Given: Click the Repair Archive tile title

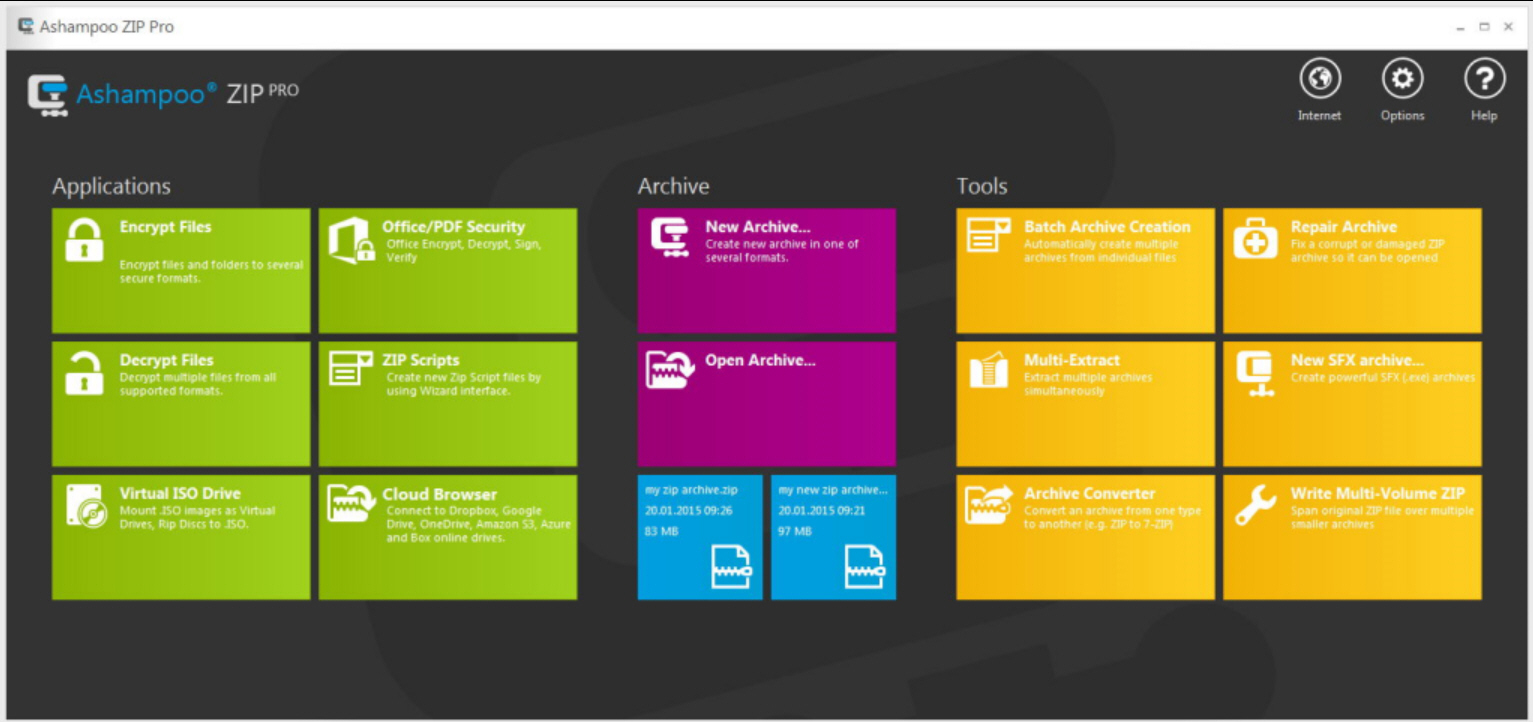Looking at the screenshot, I should tap(1343, 227).
